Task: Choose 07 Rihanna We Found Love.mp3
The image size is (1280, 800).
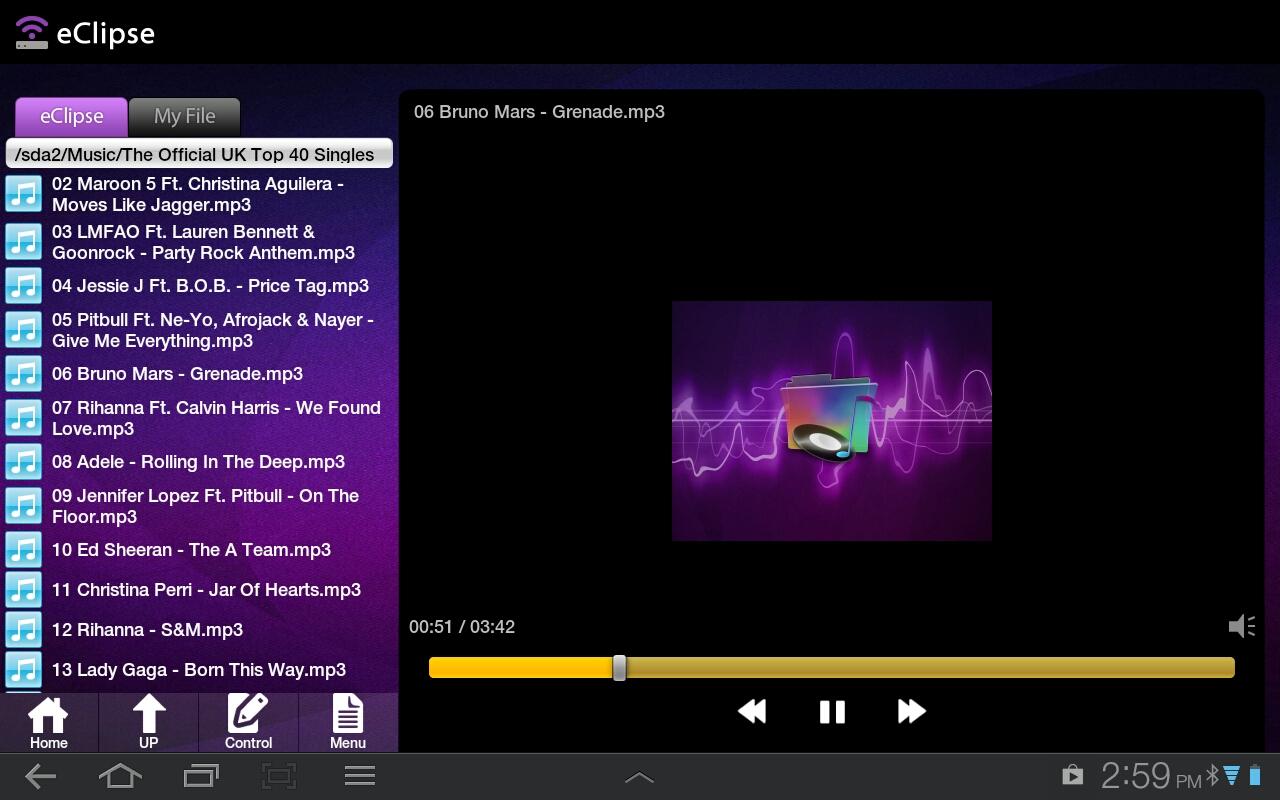Action: [216, 418]
